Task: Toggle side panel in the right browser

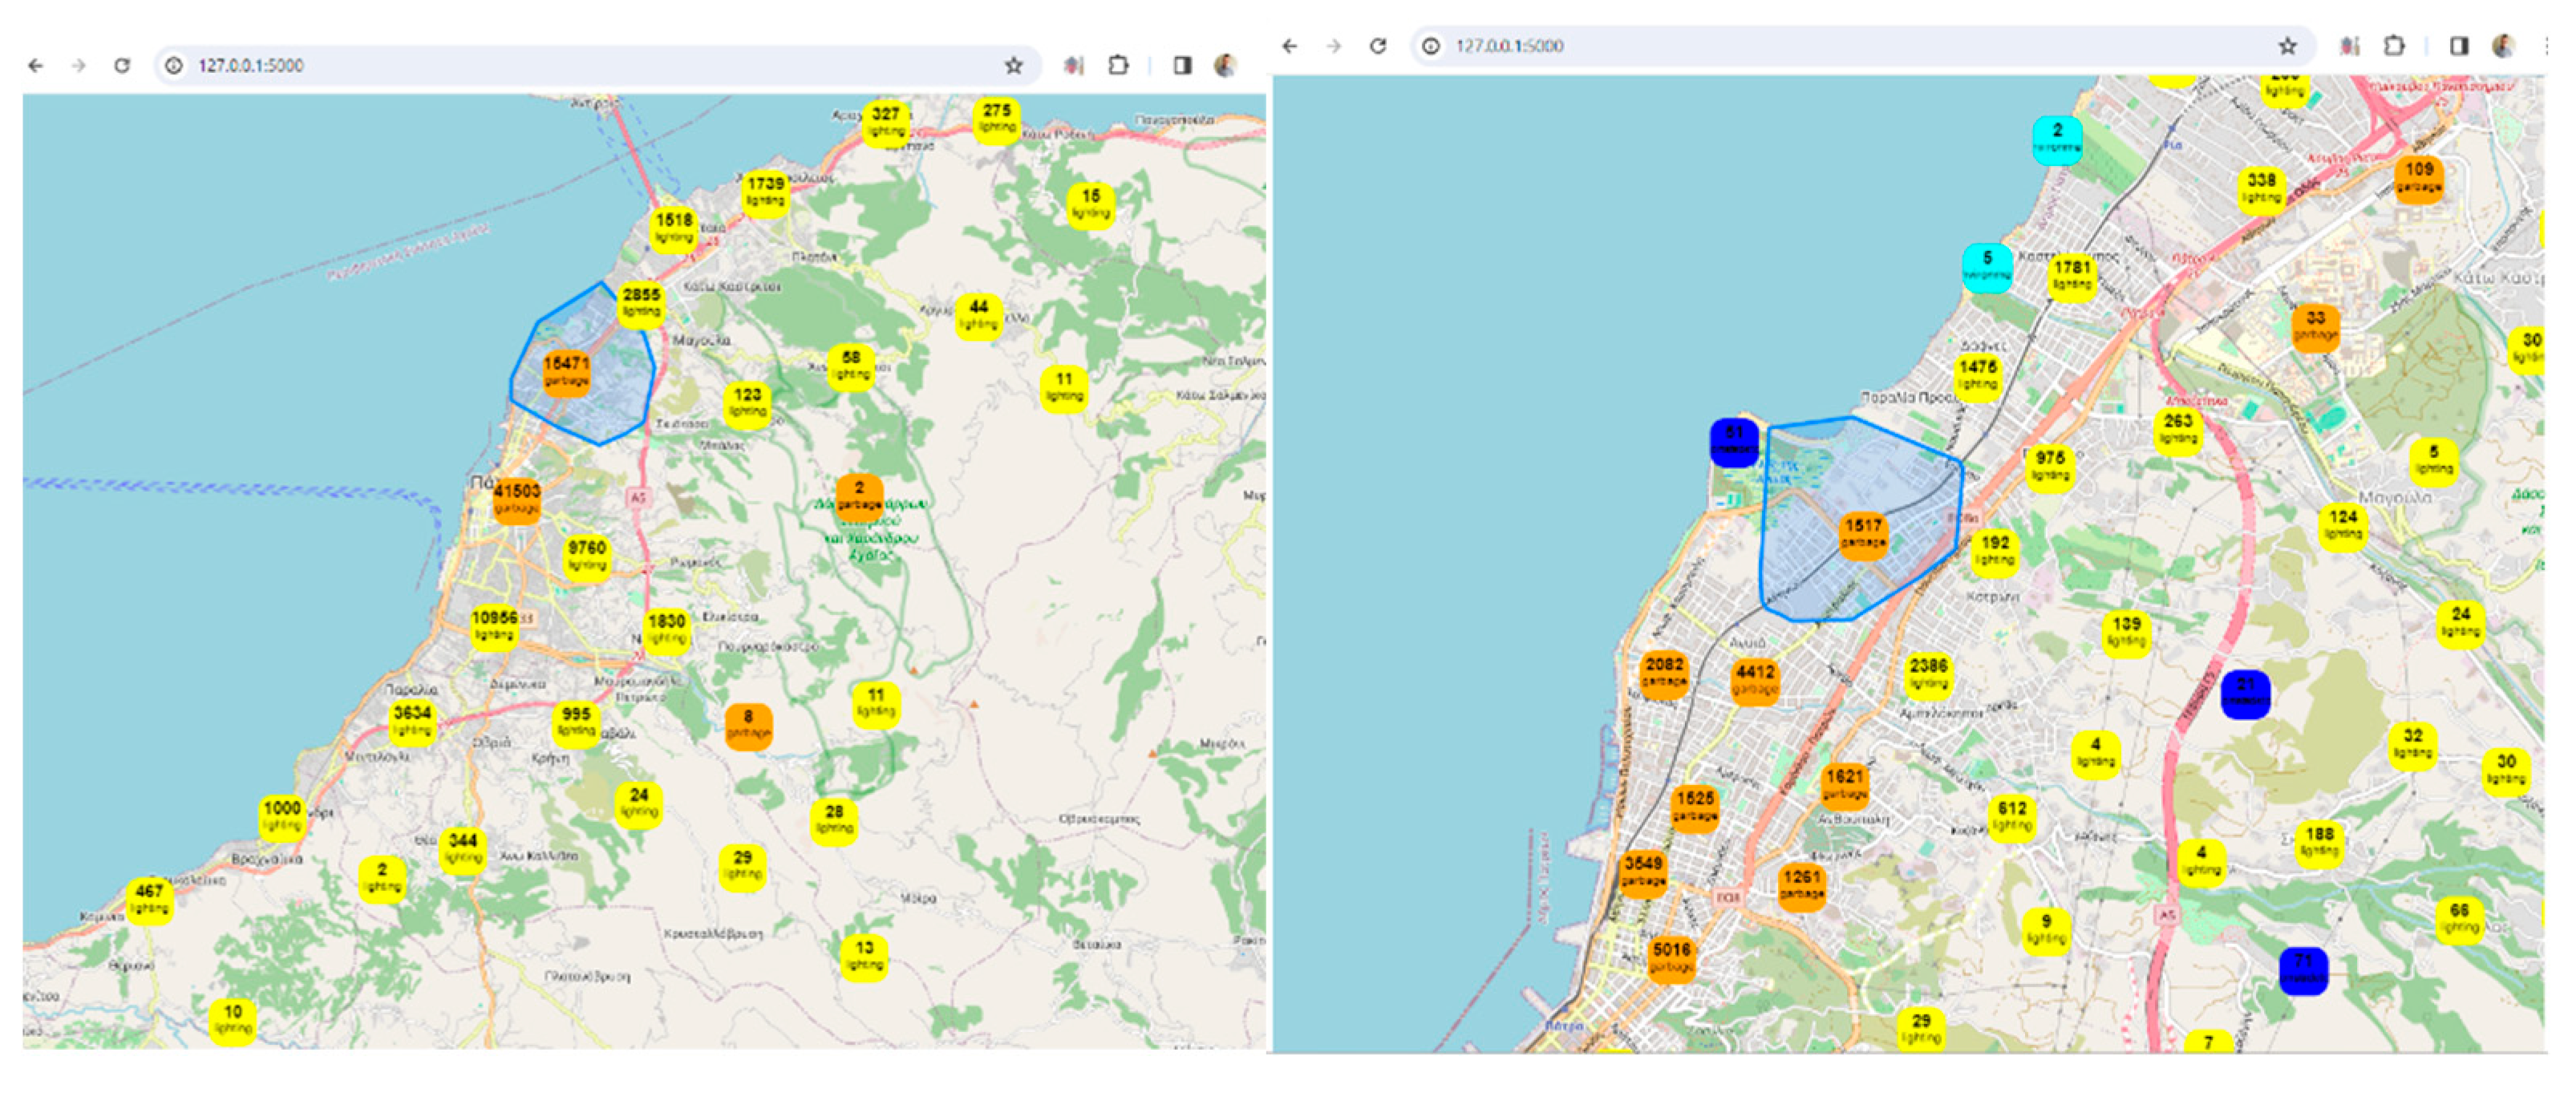Action: (2459, 45)
